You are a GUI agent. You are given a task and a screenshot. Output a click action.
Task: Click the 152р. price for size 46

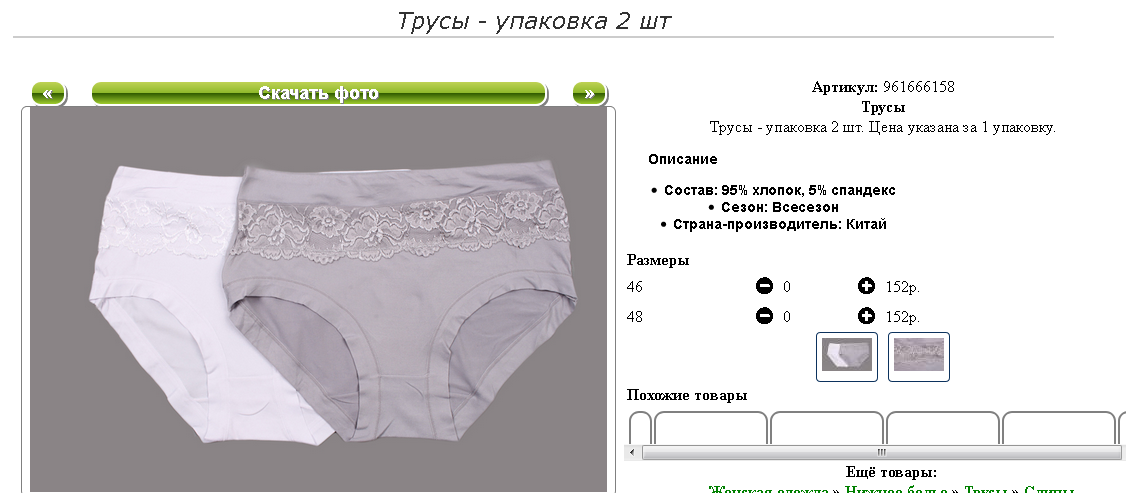tap(903, 287)
